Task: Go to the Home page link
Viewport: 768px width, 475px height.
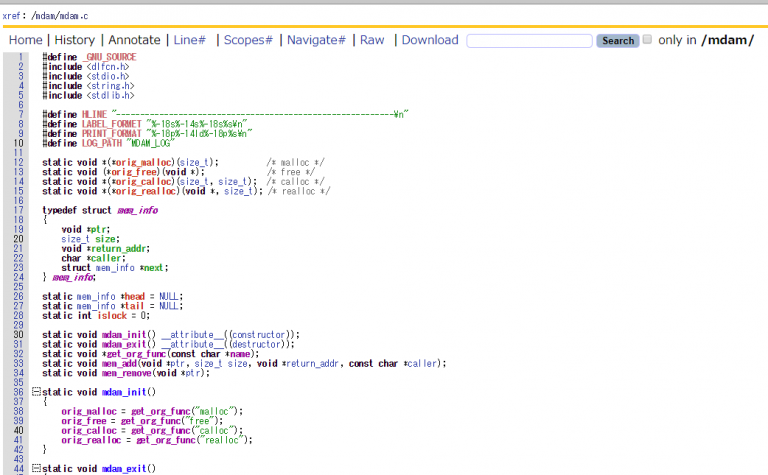Action: coord(26,40)
